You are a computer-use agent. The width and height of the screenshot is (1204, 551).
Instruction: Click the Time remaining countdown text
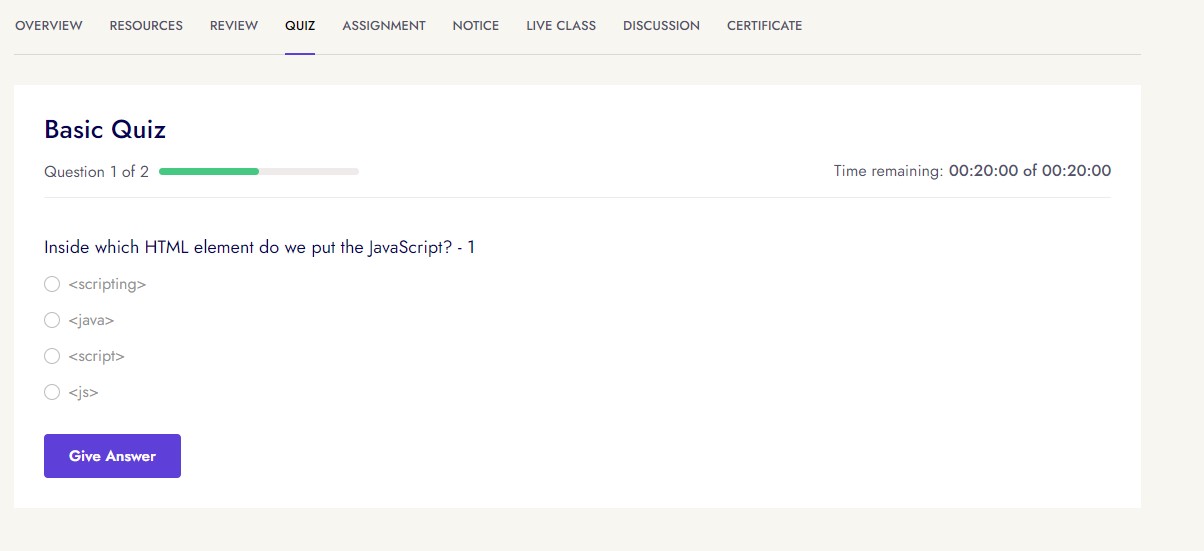pyautogui.click(x=972, y=171)
